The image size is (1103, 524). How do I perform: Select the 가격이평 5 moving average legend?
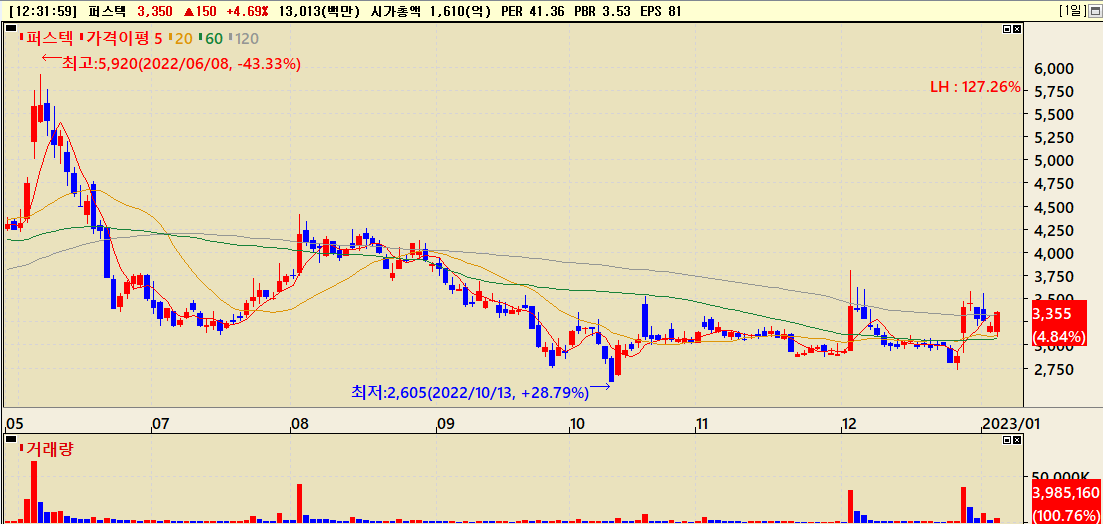(122, 39)
